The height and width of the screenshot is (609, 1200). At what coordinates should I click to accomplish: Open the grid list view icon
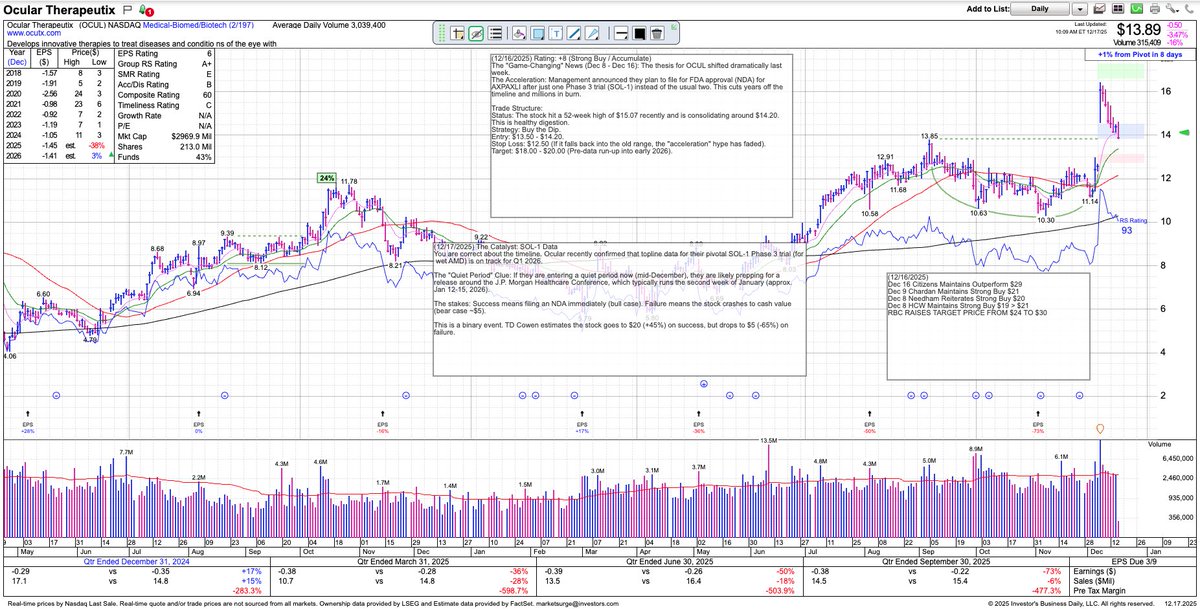tap(1118, 9)
